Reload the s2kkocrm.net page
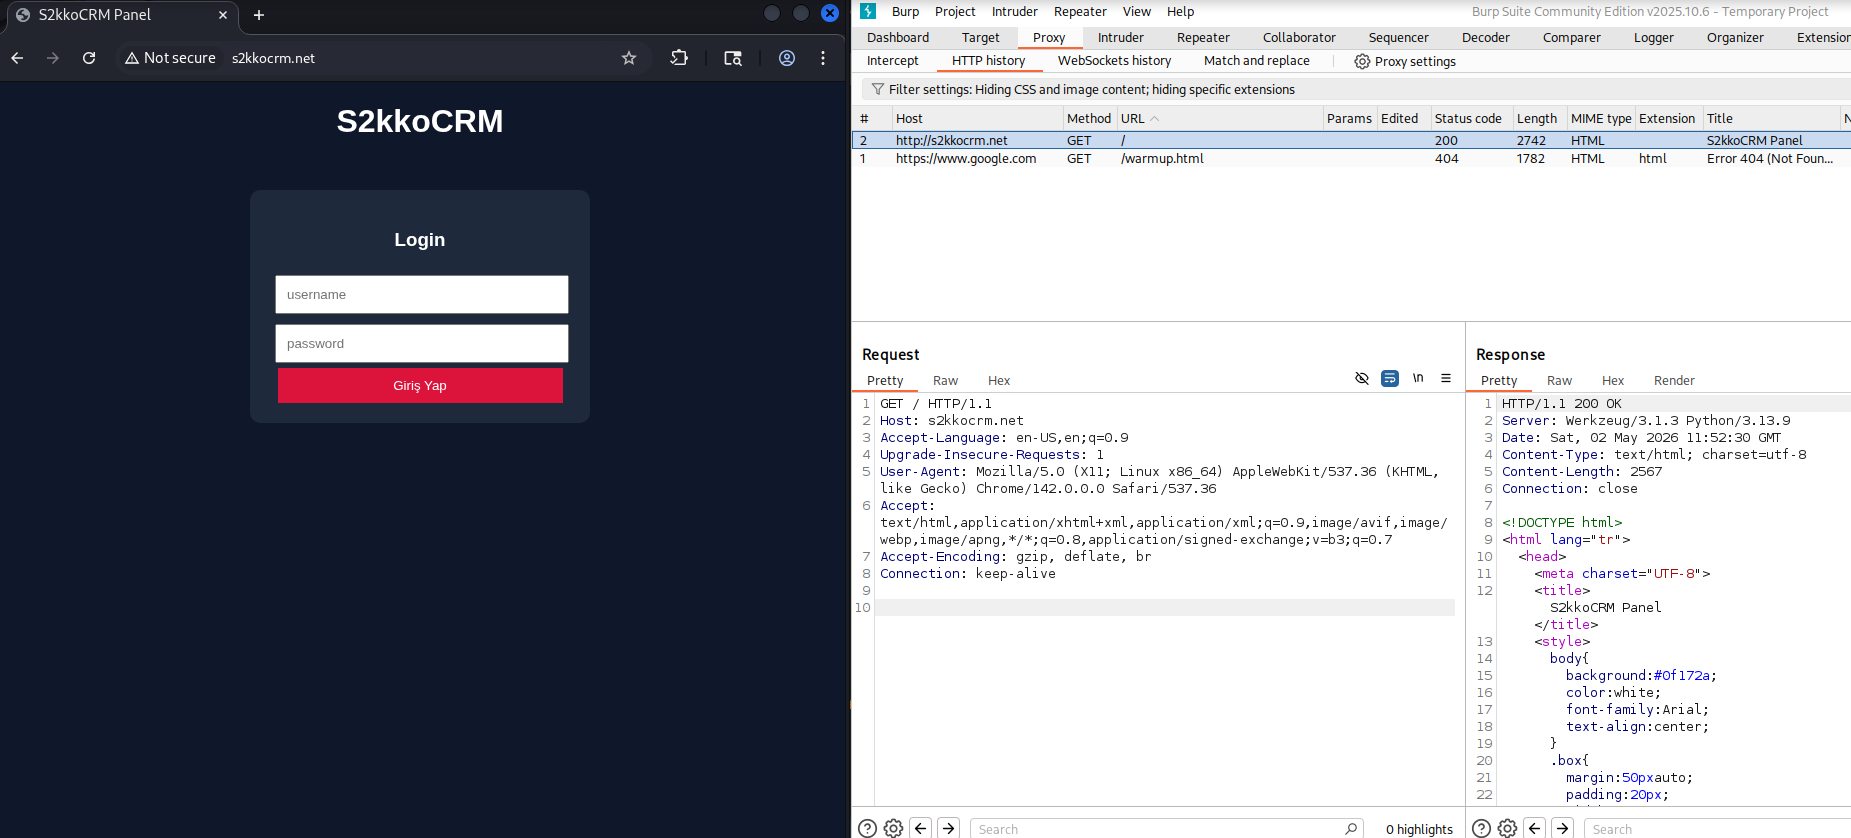1851x838 pixels. pyautogui.click(x=89, y=58)
